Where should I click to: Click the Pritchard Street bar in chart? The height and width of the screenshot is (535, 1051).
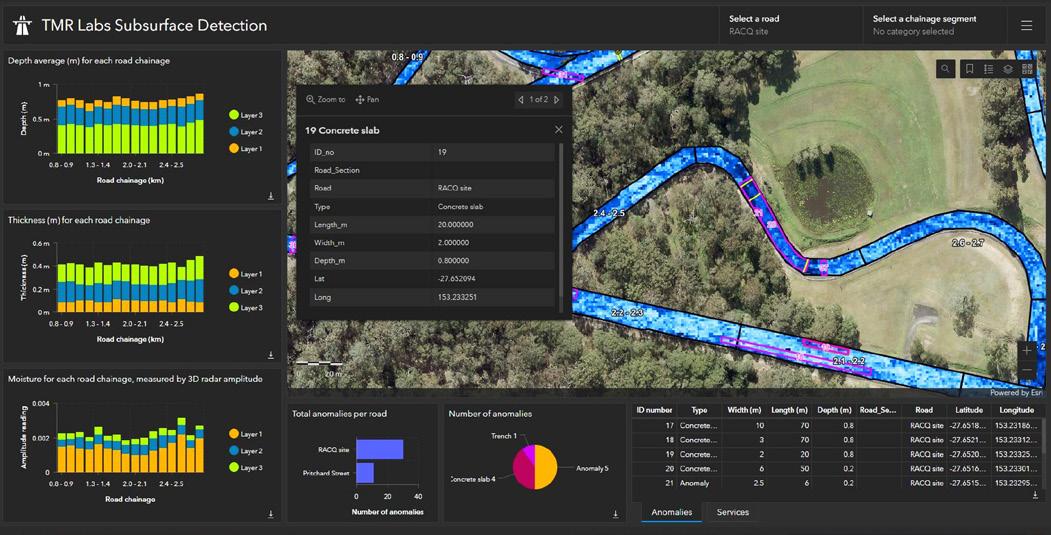(x=365, y=473)
